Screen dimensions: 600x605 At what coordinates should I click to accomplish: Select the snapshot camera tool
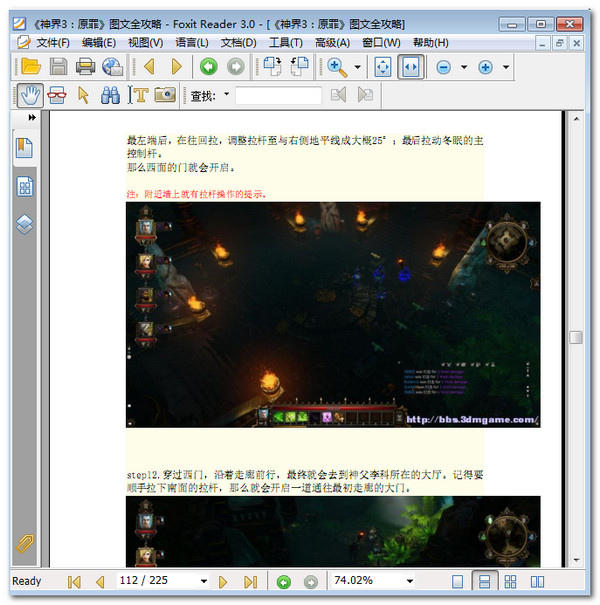pyautogui.click(x=165, y=95)
